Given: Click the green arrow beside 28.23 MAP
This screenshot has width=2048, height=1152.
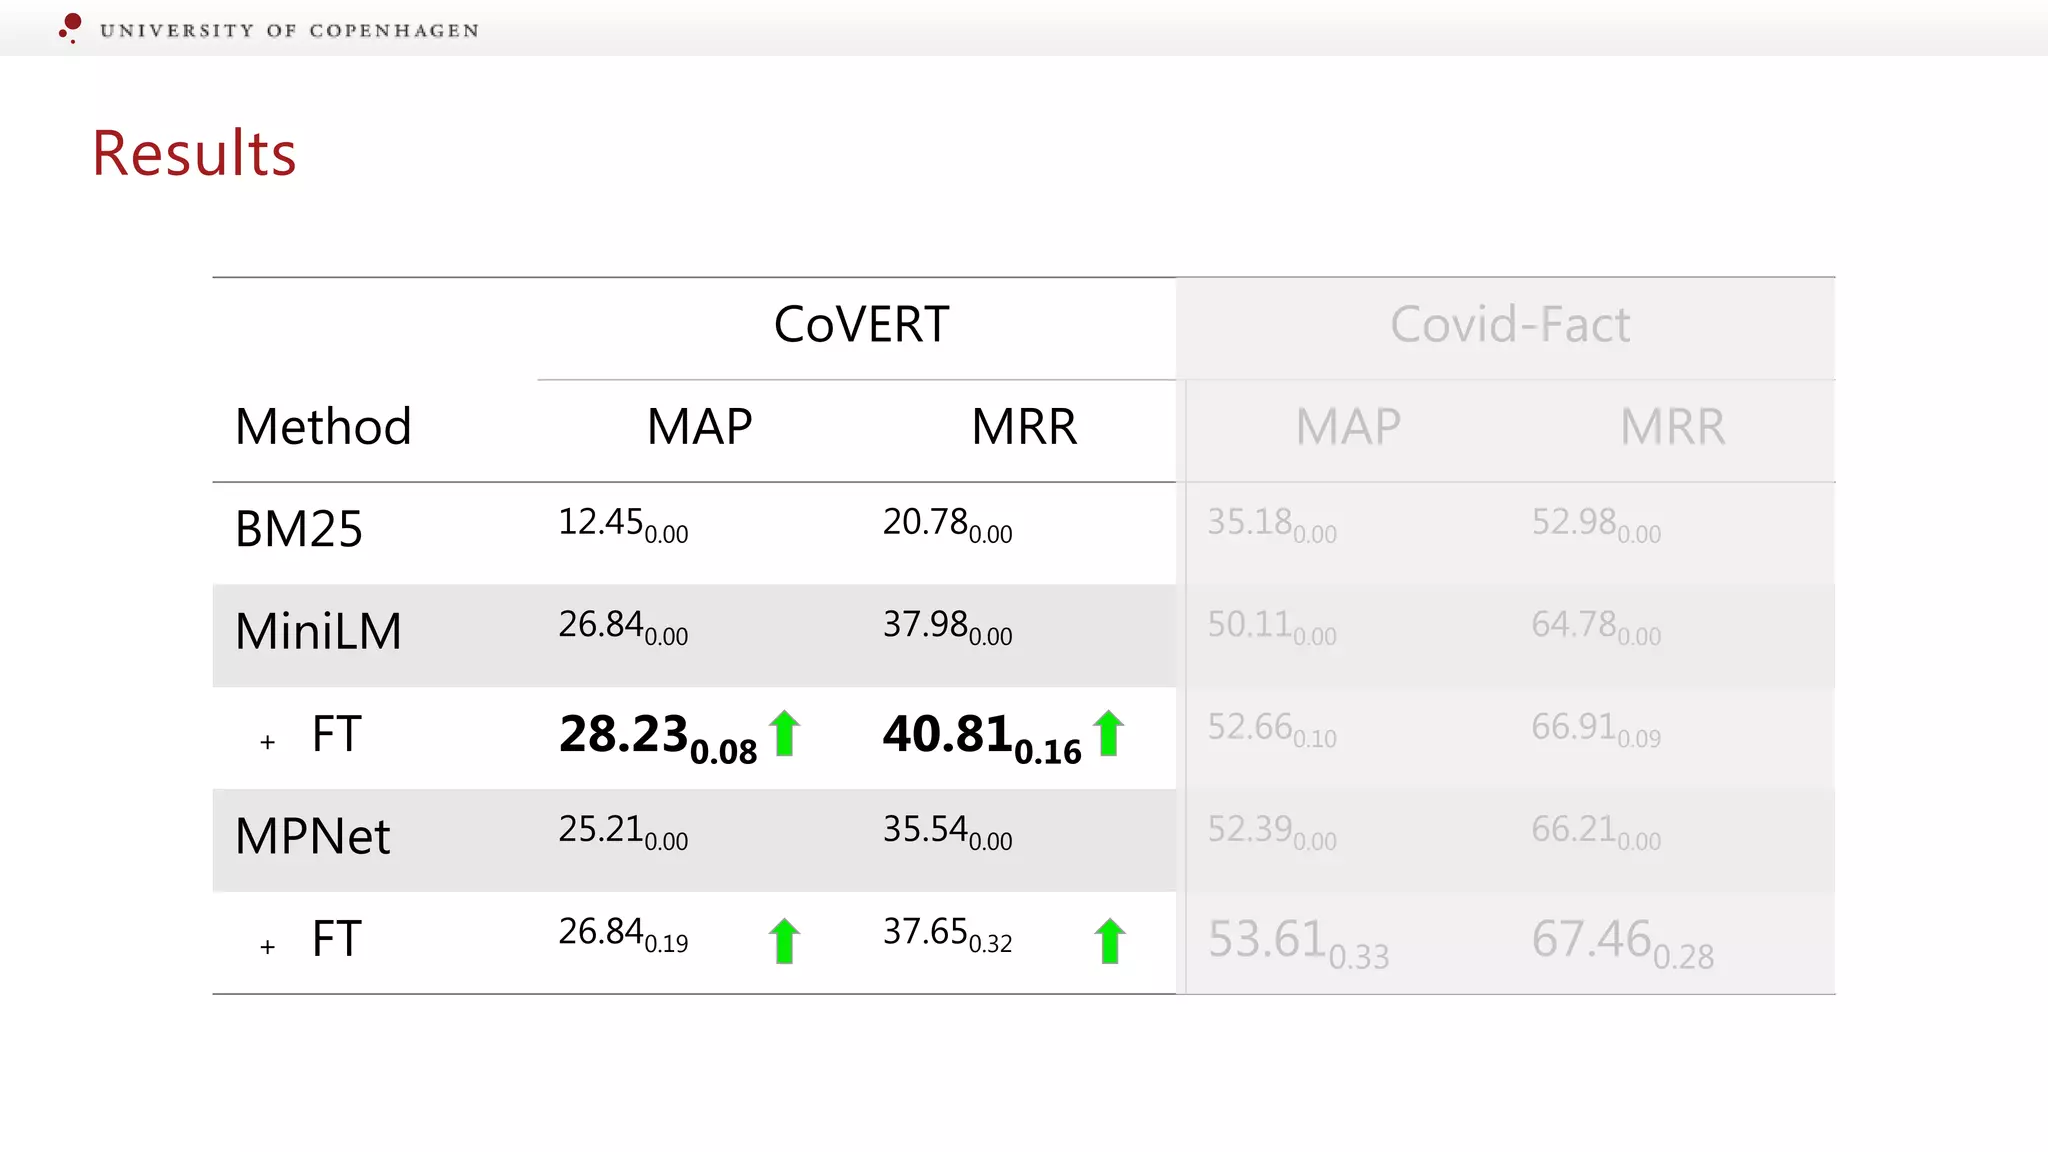Looking at the screenshot, I should click(x=785, y=733).
